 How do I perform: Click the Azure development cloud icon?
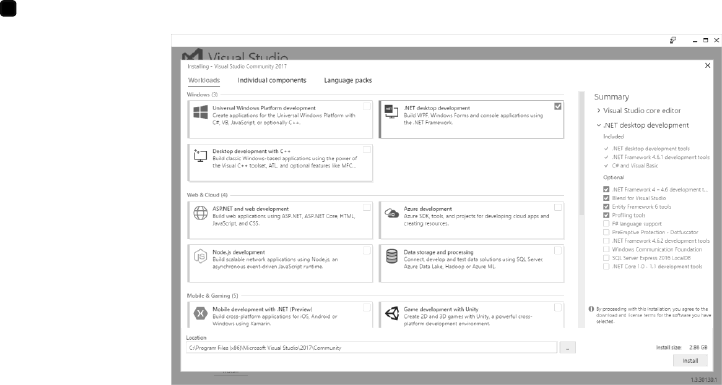(x=391, y=213)
